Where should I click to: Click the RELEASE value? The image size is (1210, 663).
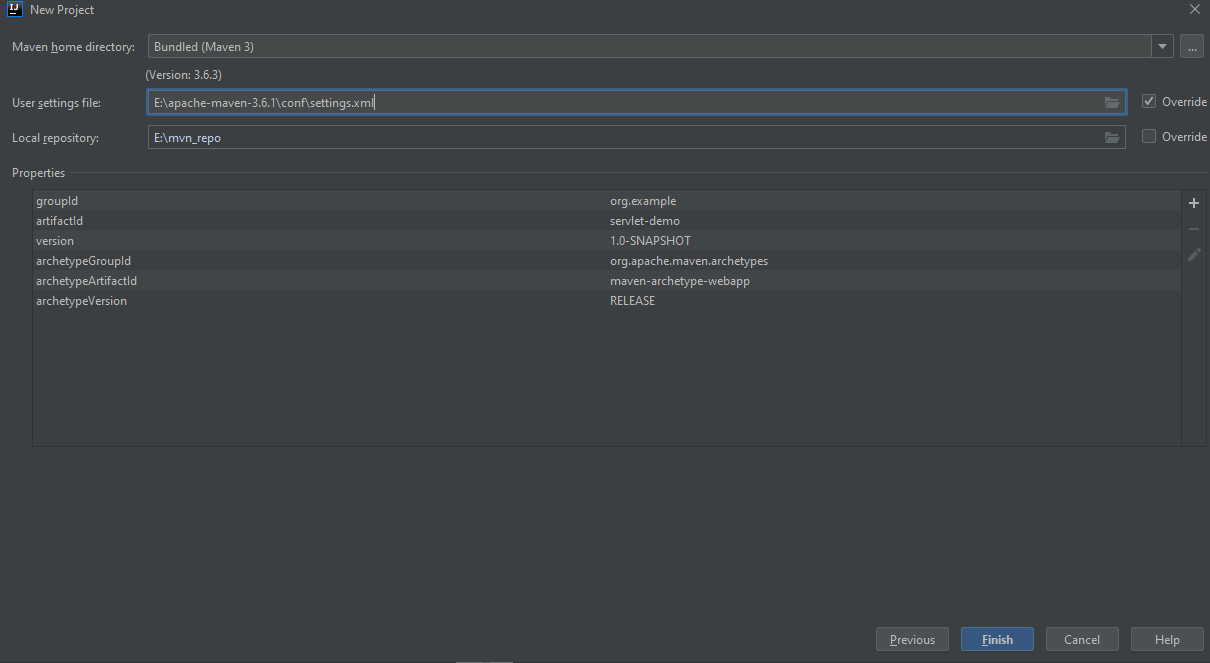click(x=633, y=301)
